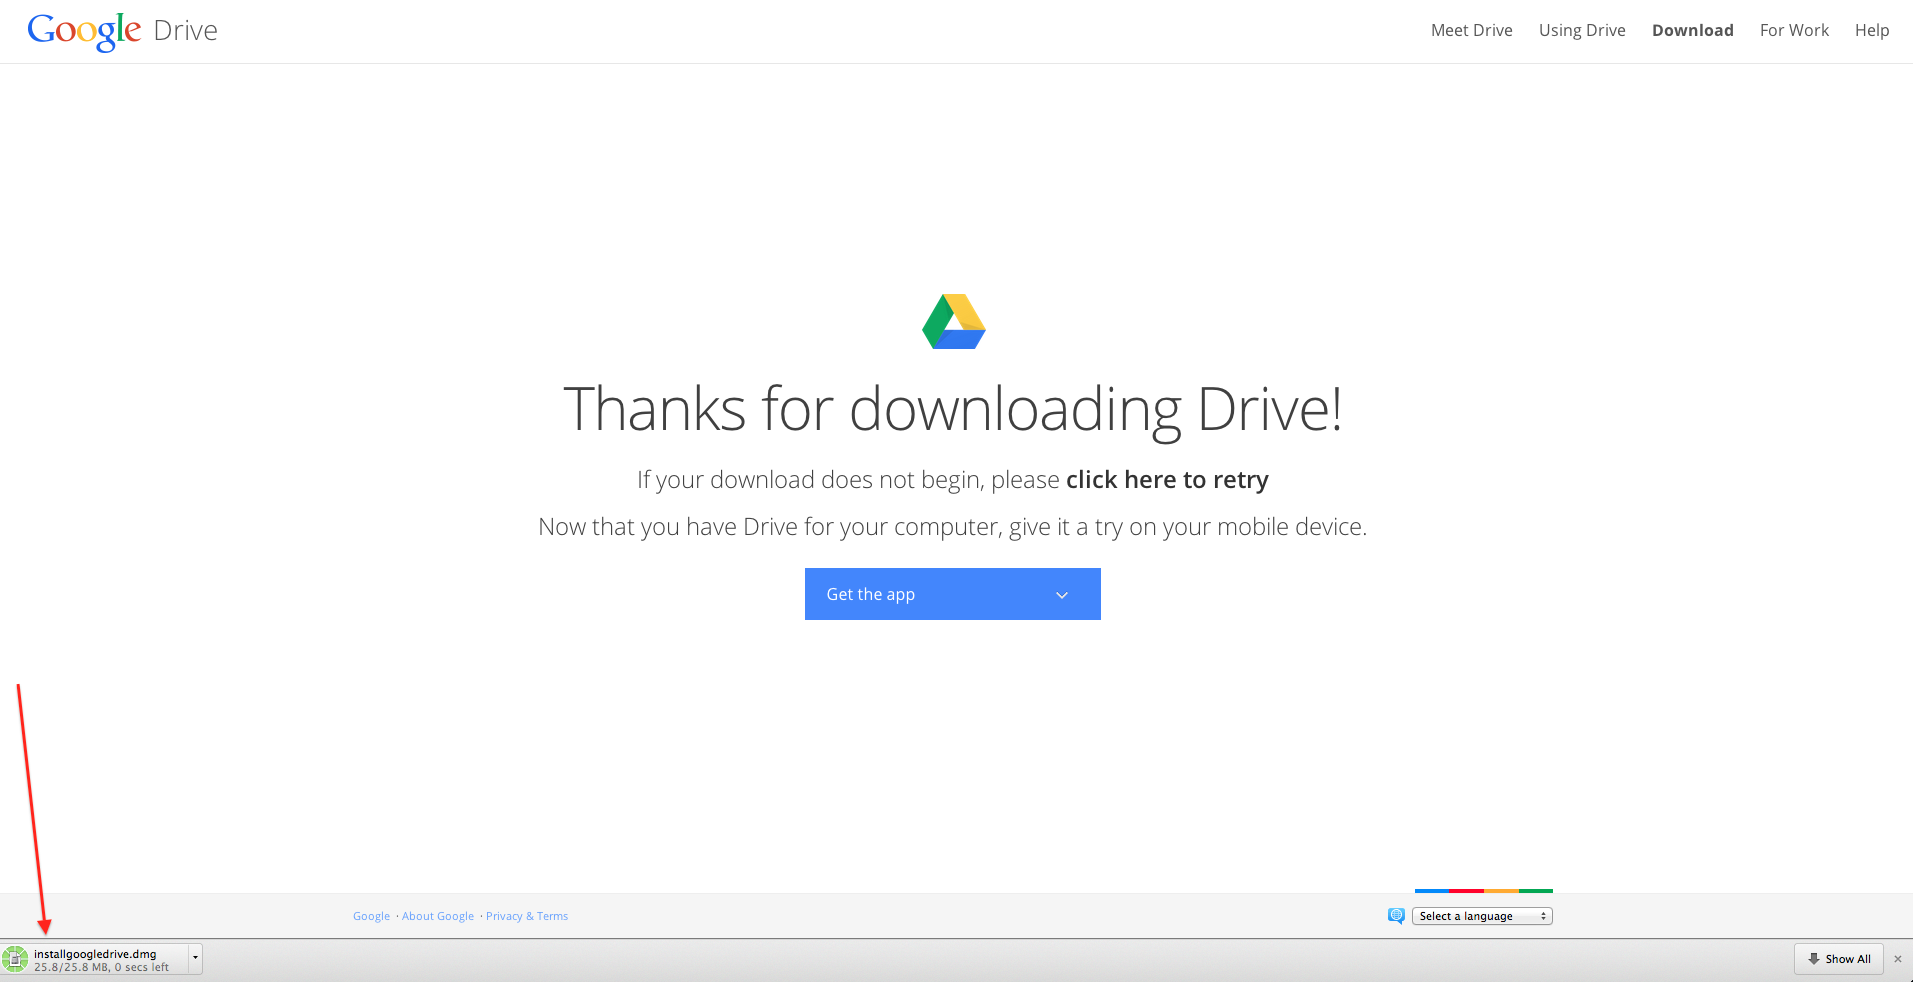Click the '25.8/25.8 MB, 0 secs left' status

(x=101, y=967)
